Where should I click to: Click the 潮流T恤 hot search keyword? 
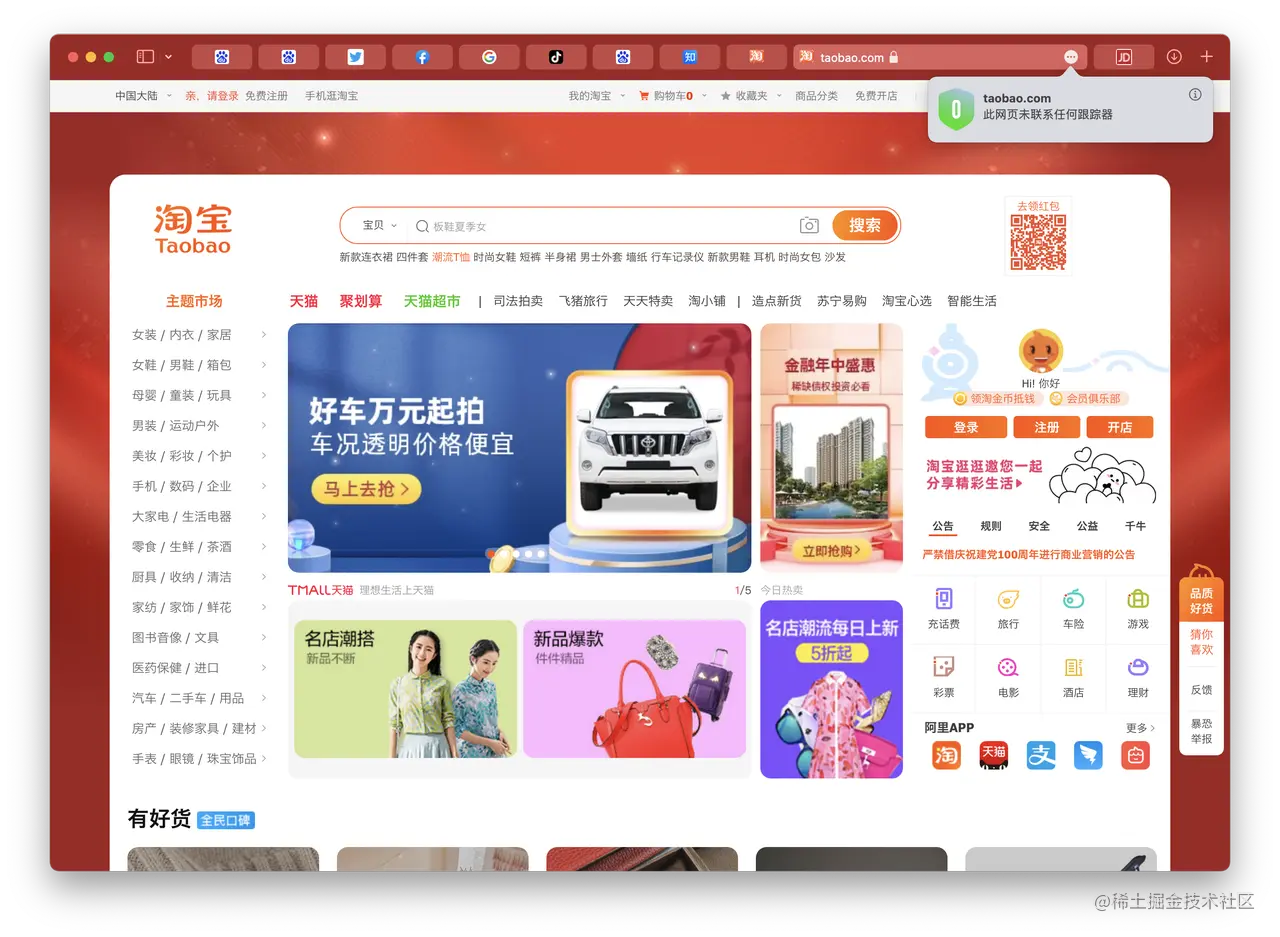point(451,257)
